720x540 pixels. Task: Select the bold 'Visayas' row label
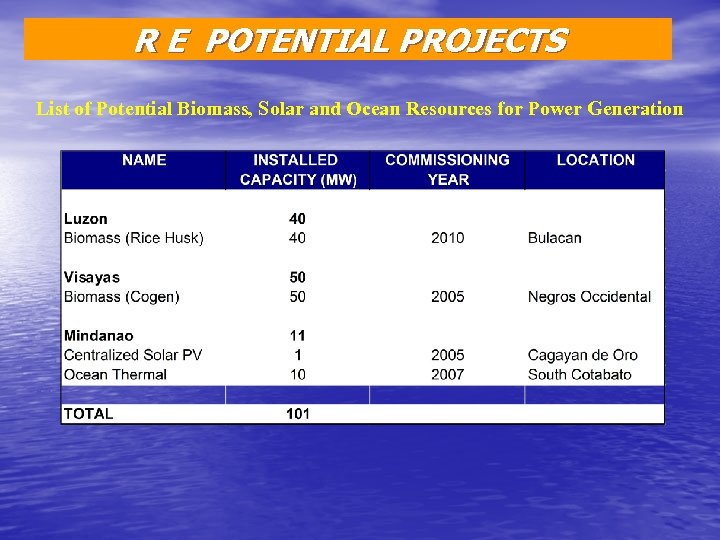92,277
